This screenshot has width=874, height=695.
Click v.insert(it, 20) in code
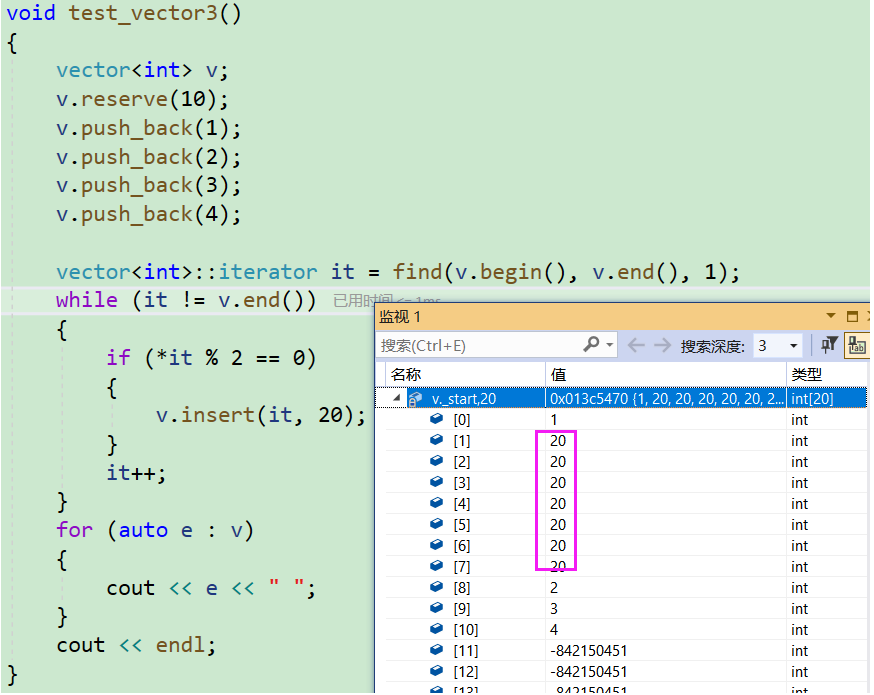[260, 415]
